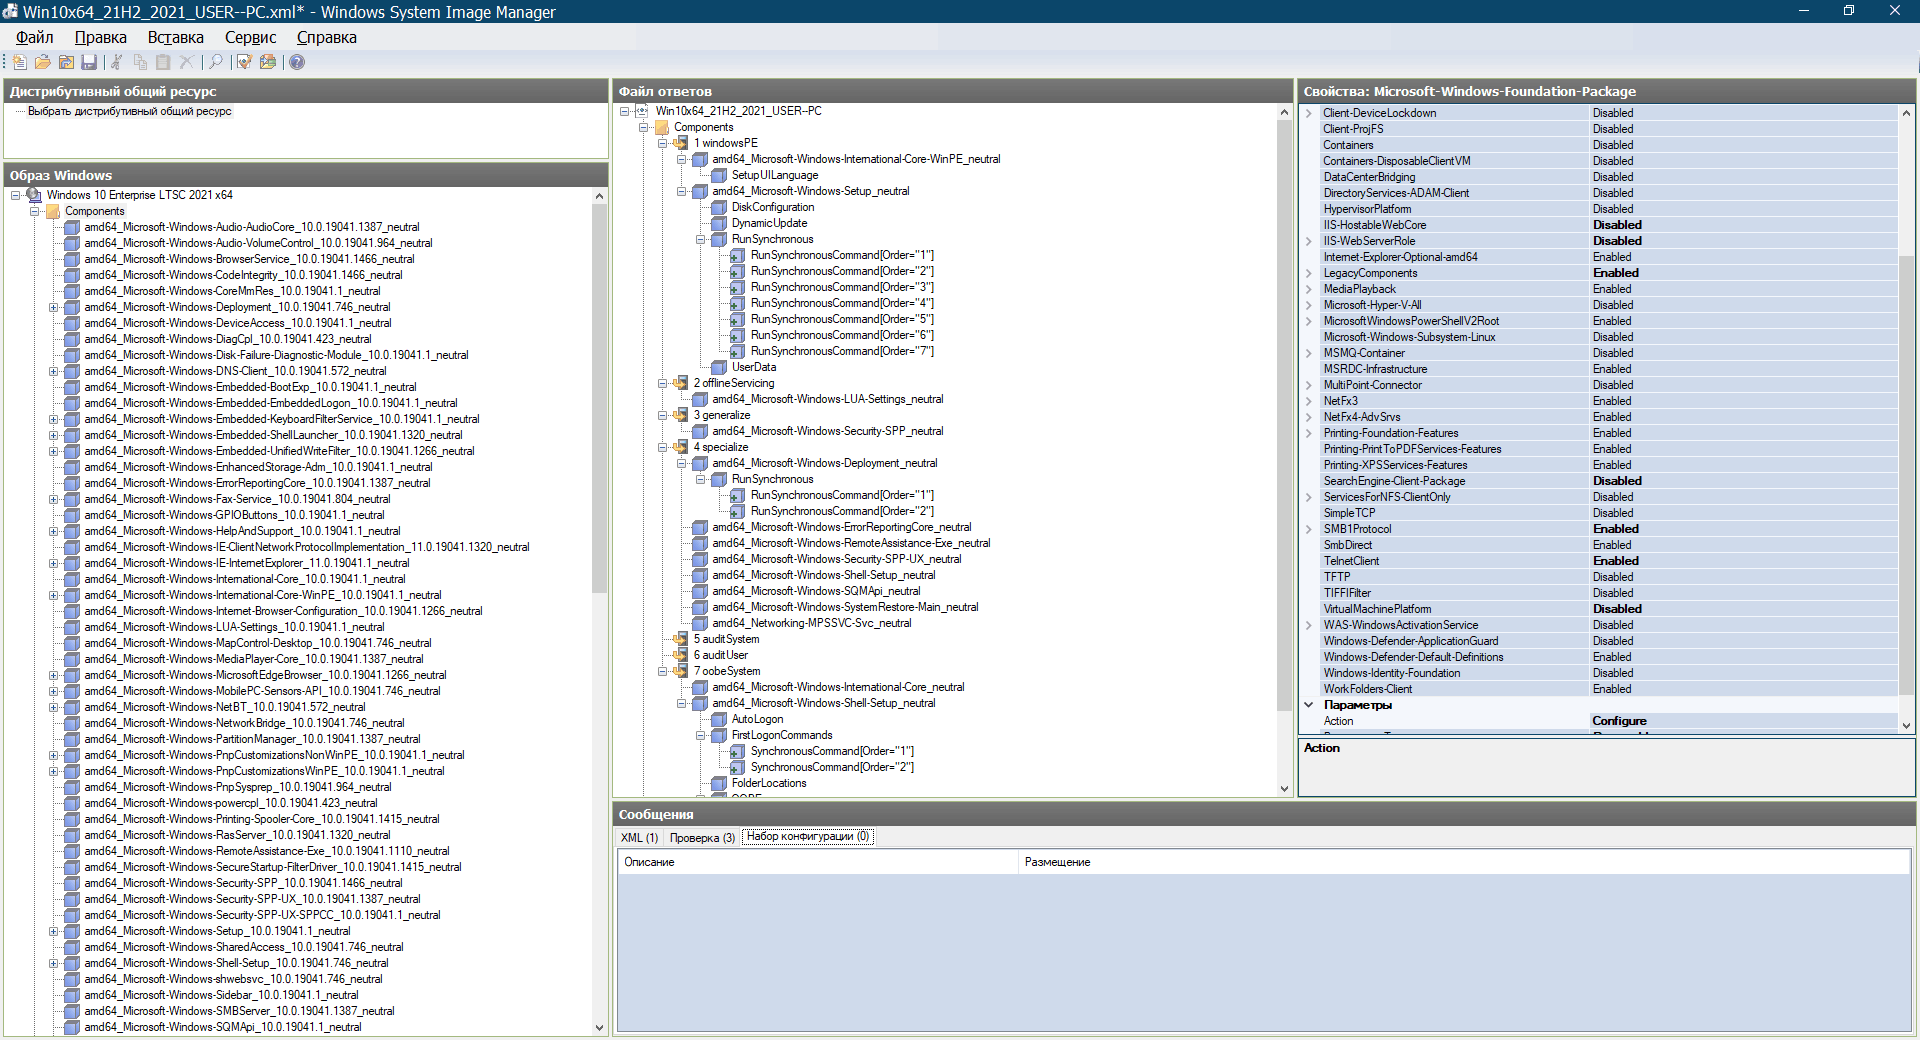Select amd64_Microsoft-Windows-LUA-Settings_neutral in answer file
This screenshot has width=1920, height=1040.
point(828,399)
